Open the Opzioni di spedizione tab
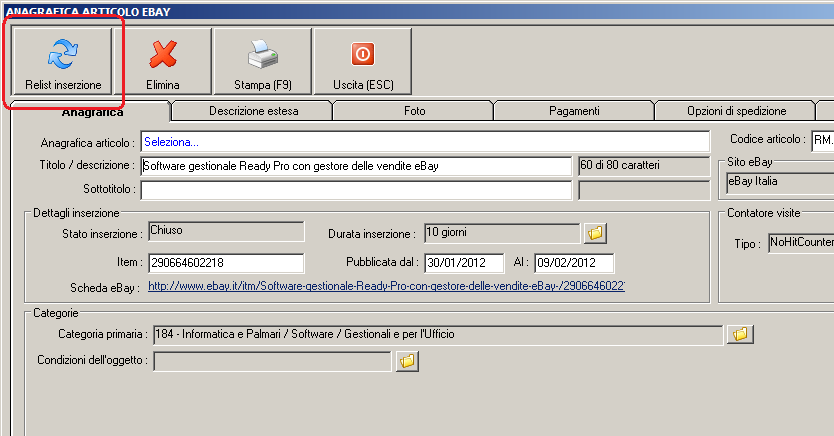The height and width of the screenshot is (436, 834). click(736, 111)
